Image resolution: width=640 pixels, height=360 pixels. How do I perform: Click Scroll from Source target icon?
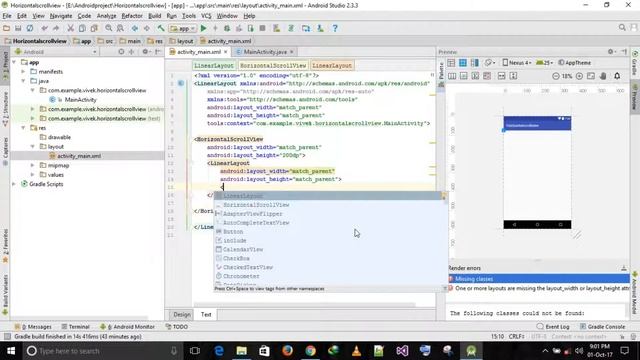(121, 52)
